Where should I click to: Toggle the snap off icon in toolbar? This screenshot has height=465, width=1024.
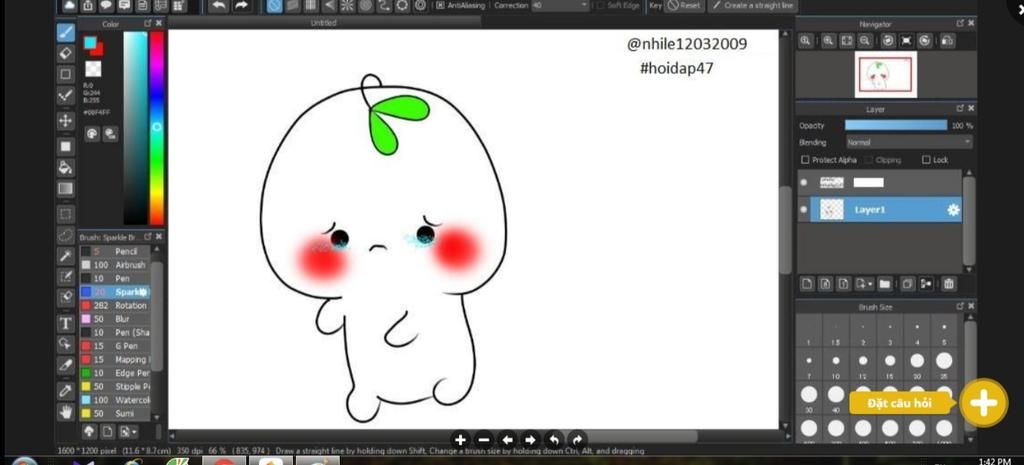(x=276, y=5)
